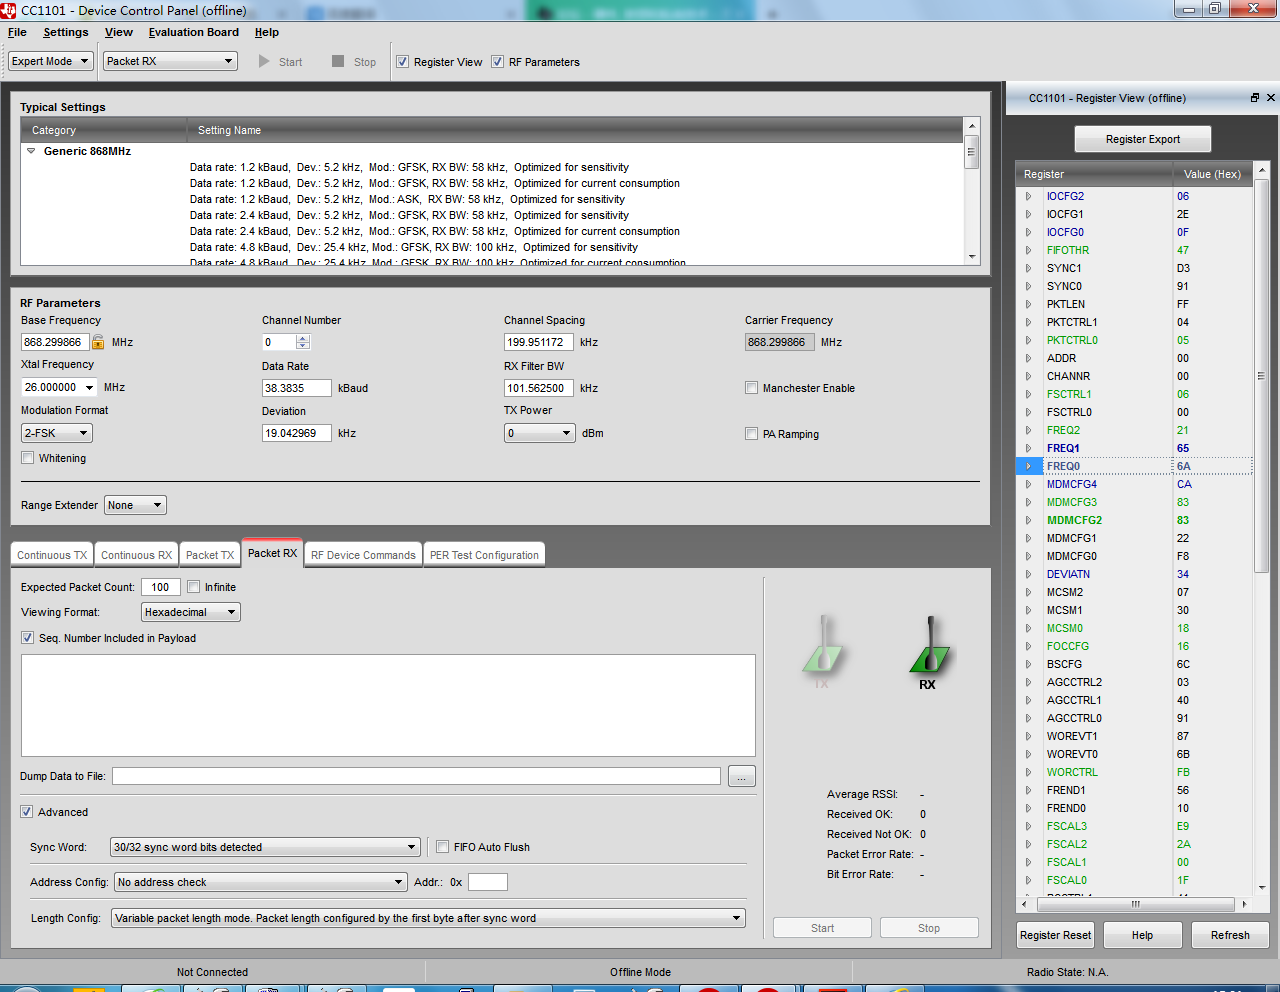This screenshot has width=1280, height=992.
Task: Open the PER Test Configuration tab
Action: [484, 555]
